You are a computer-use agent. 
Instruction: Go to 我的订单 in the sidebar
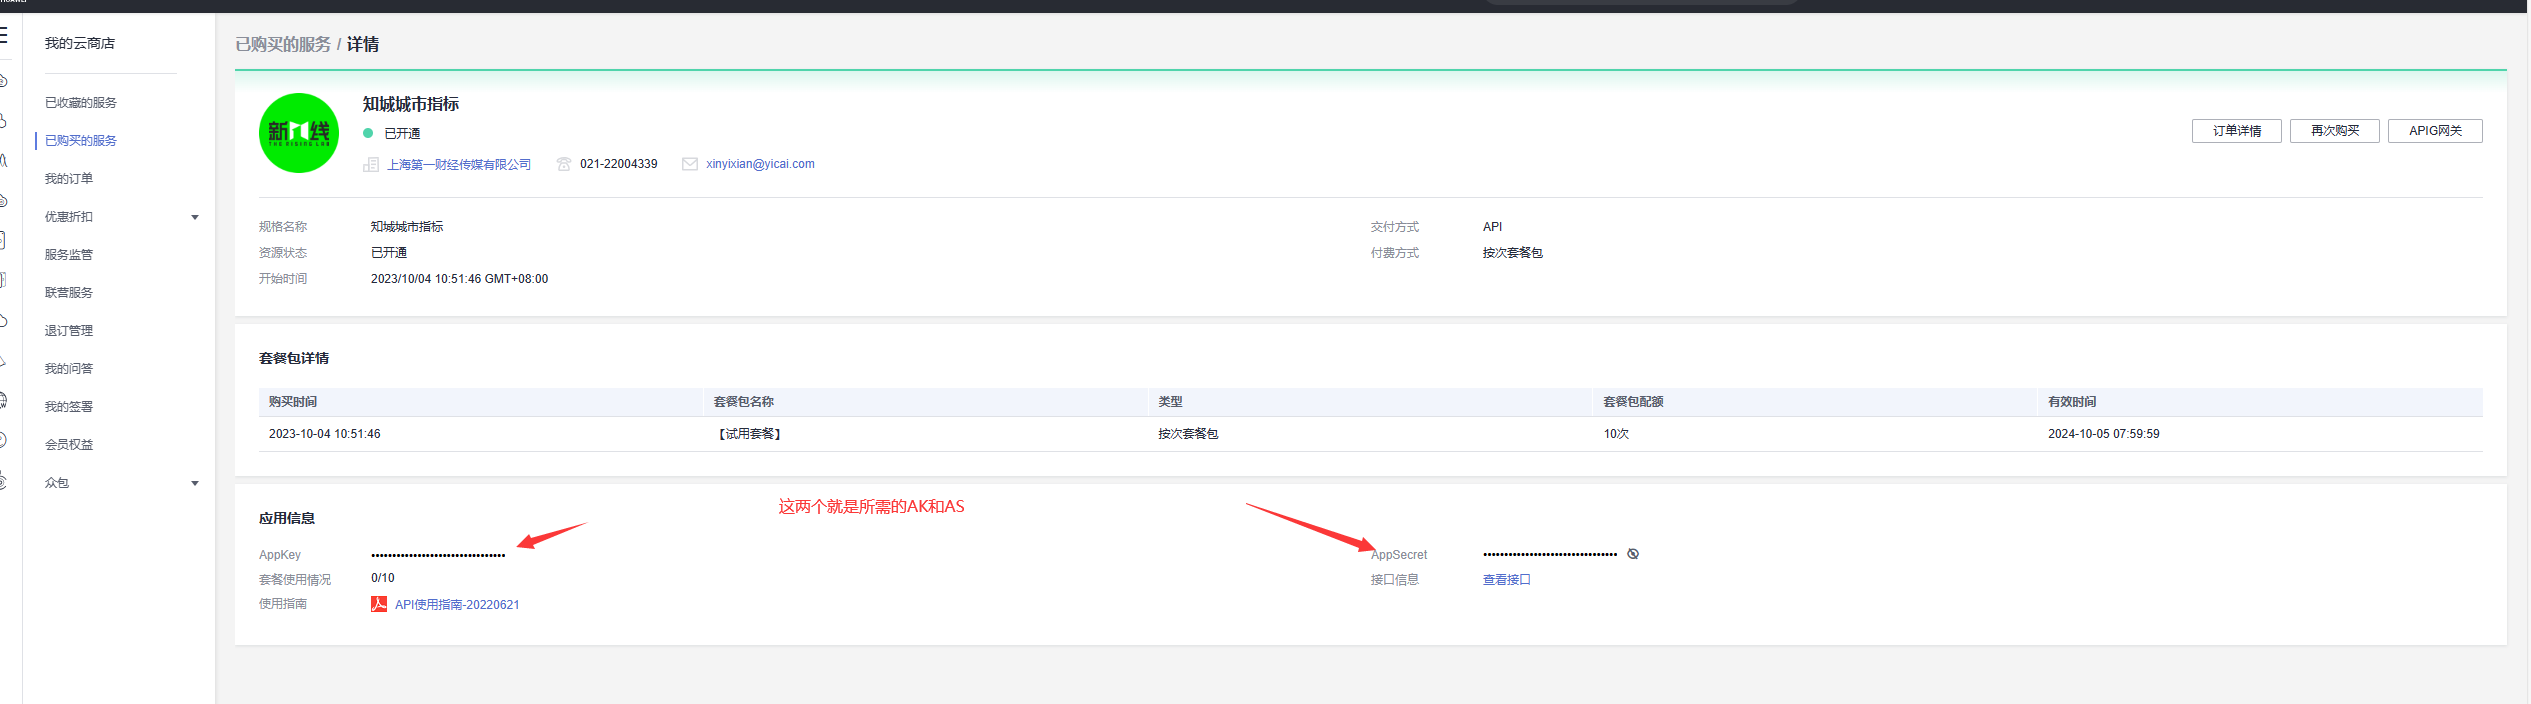(x=69, y=179)
